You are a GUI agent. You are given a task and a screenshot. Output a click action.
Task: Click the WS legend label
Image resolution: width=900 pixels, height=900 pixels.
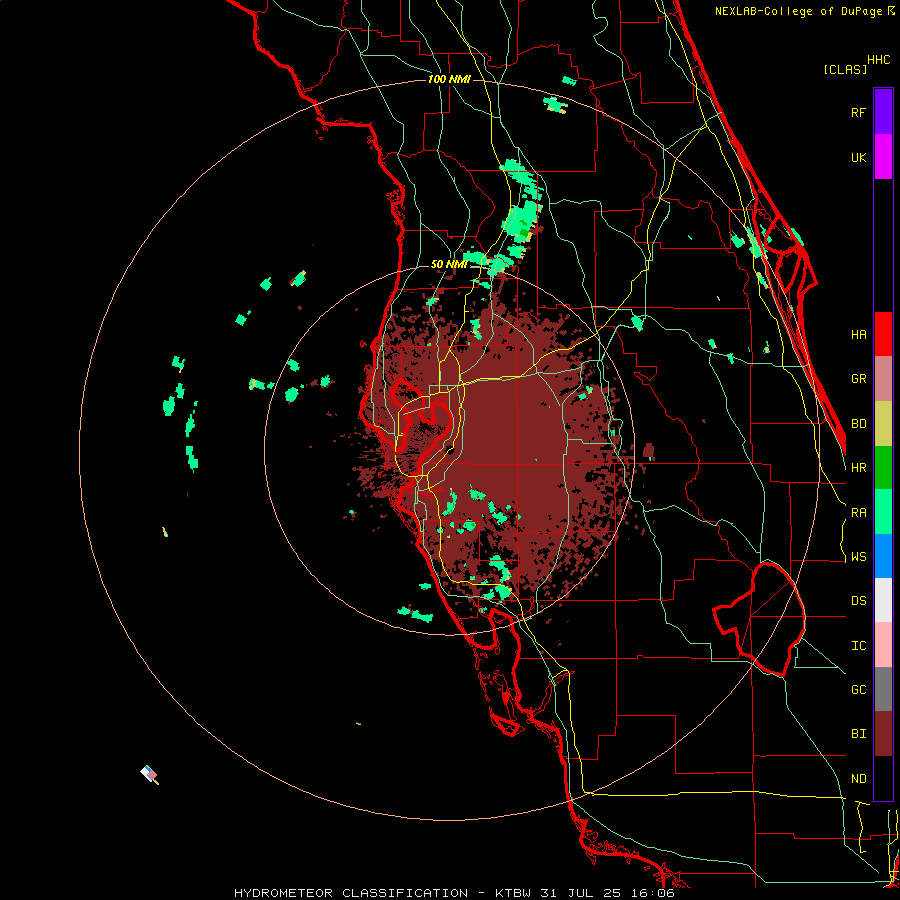point(858,557)
